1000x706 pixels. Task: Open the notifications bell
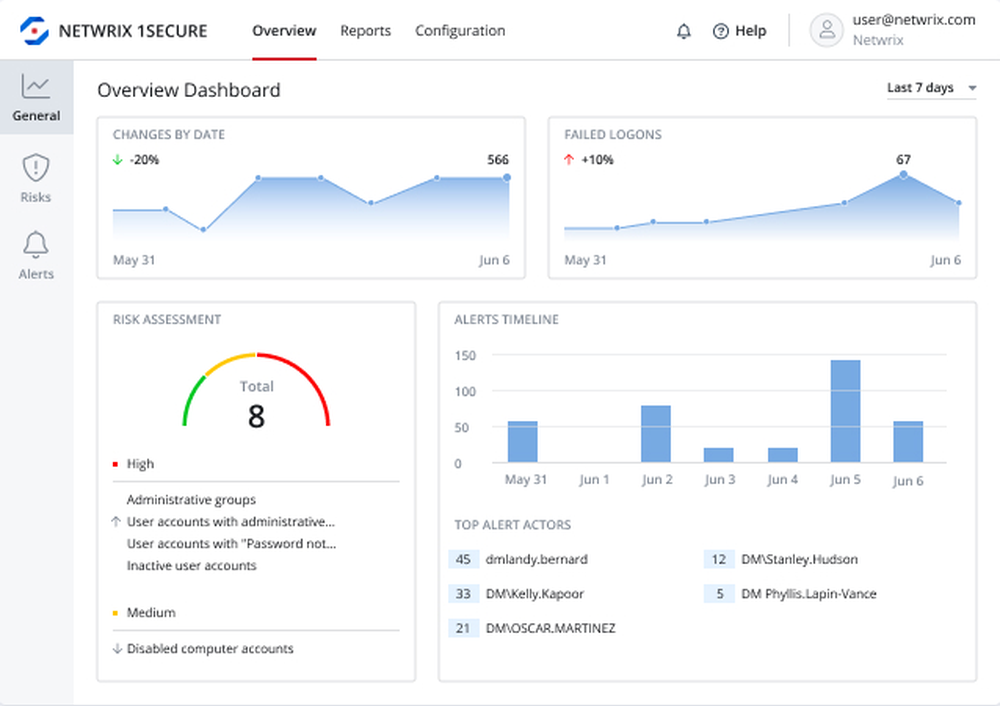684,31
